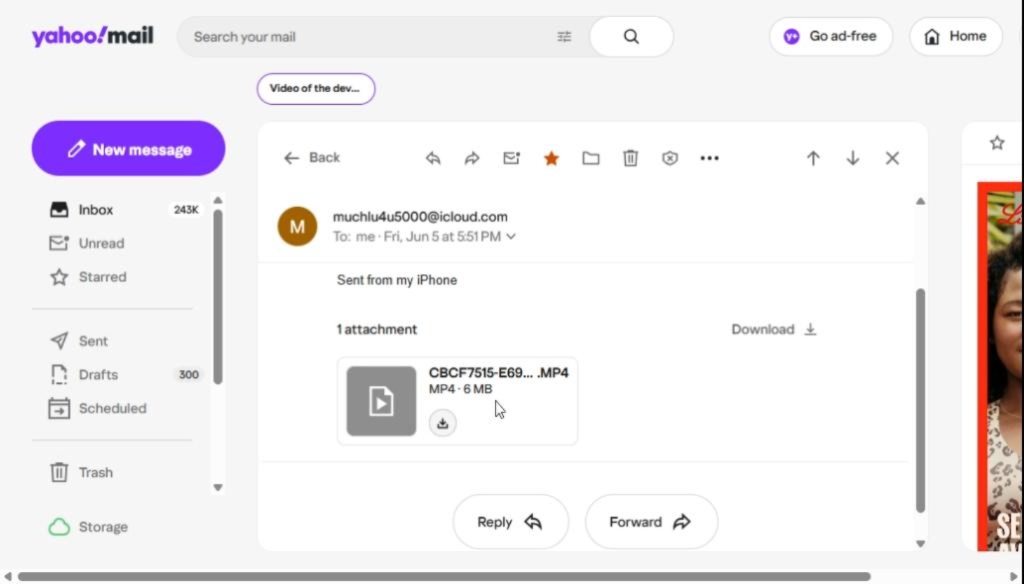
Task: Click the Download all attachments link
Action: pyautogui.click(x=774, y=329)
